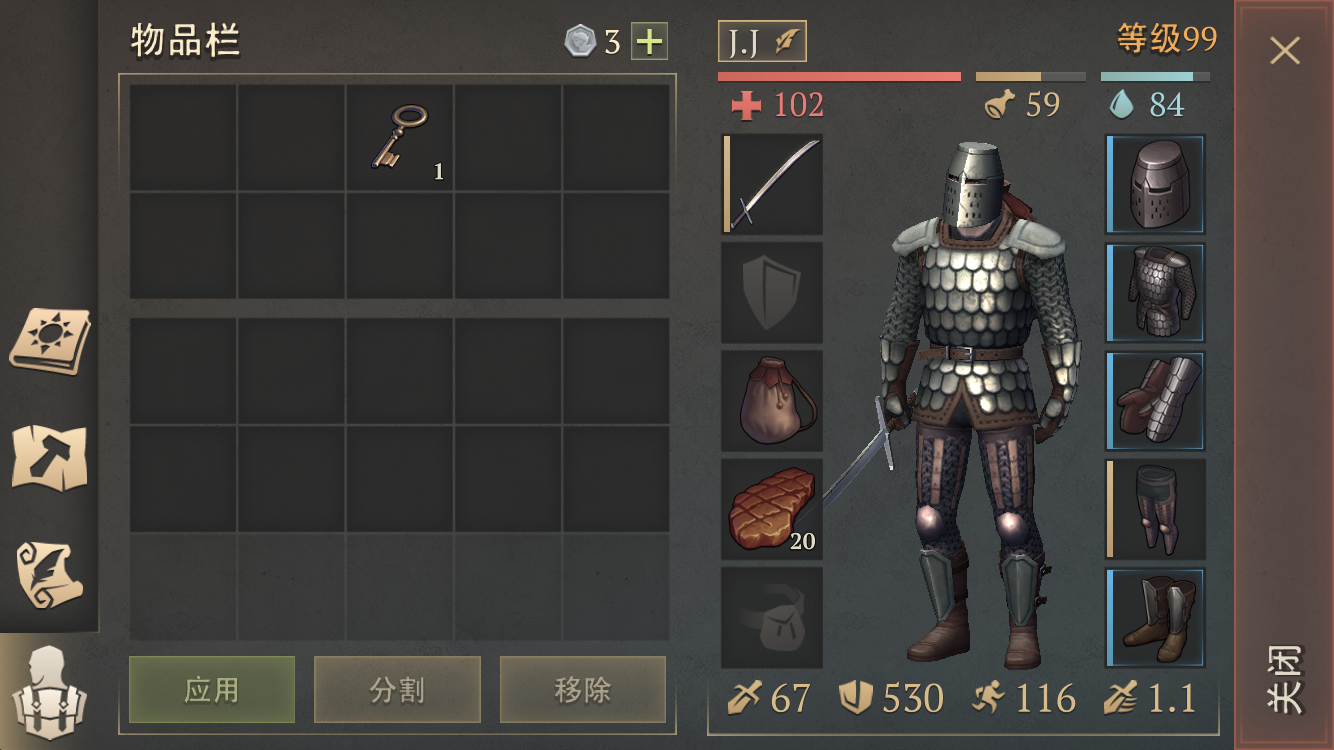Open the hammer crafting blueprint tab
The height and width of the screenshot is (750, 1334).
pyautogui.click(x=50, y=458)
